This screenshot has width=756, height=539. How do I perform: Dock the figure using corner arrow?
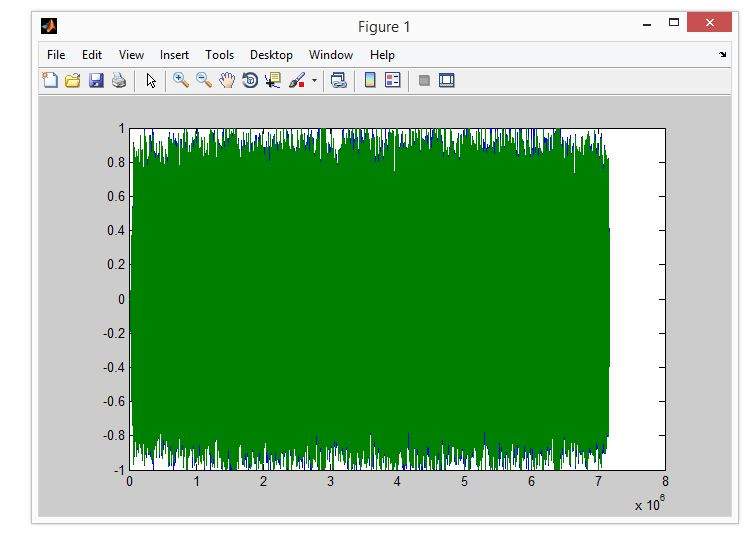(722, 54)
